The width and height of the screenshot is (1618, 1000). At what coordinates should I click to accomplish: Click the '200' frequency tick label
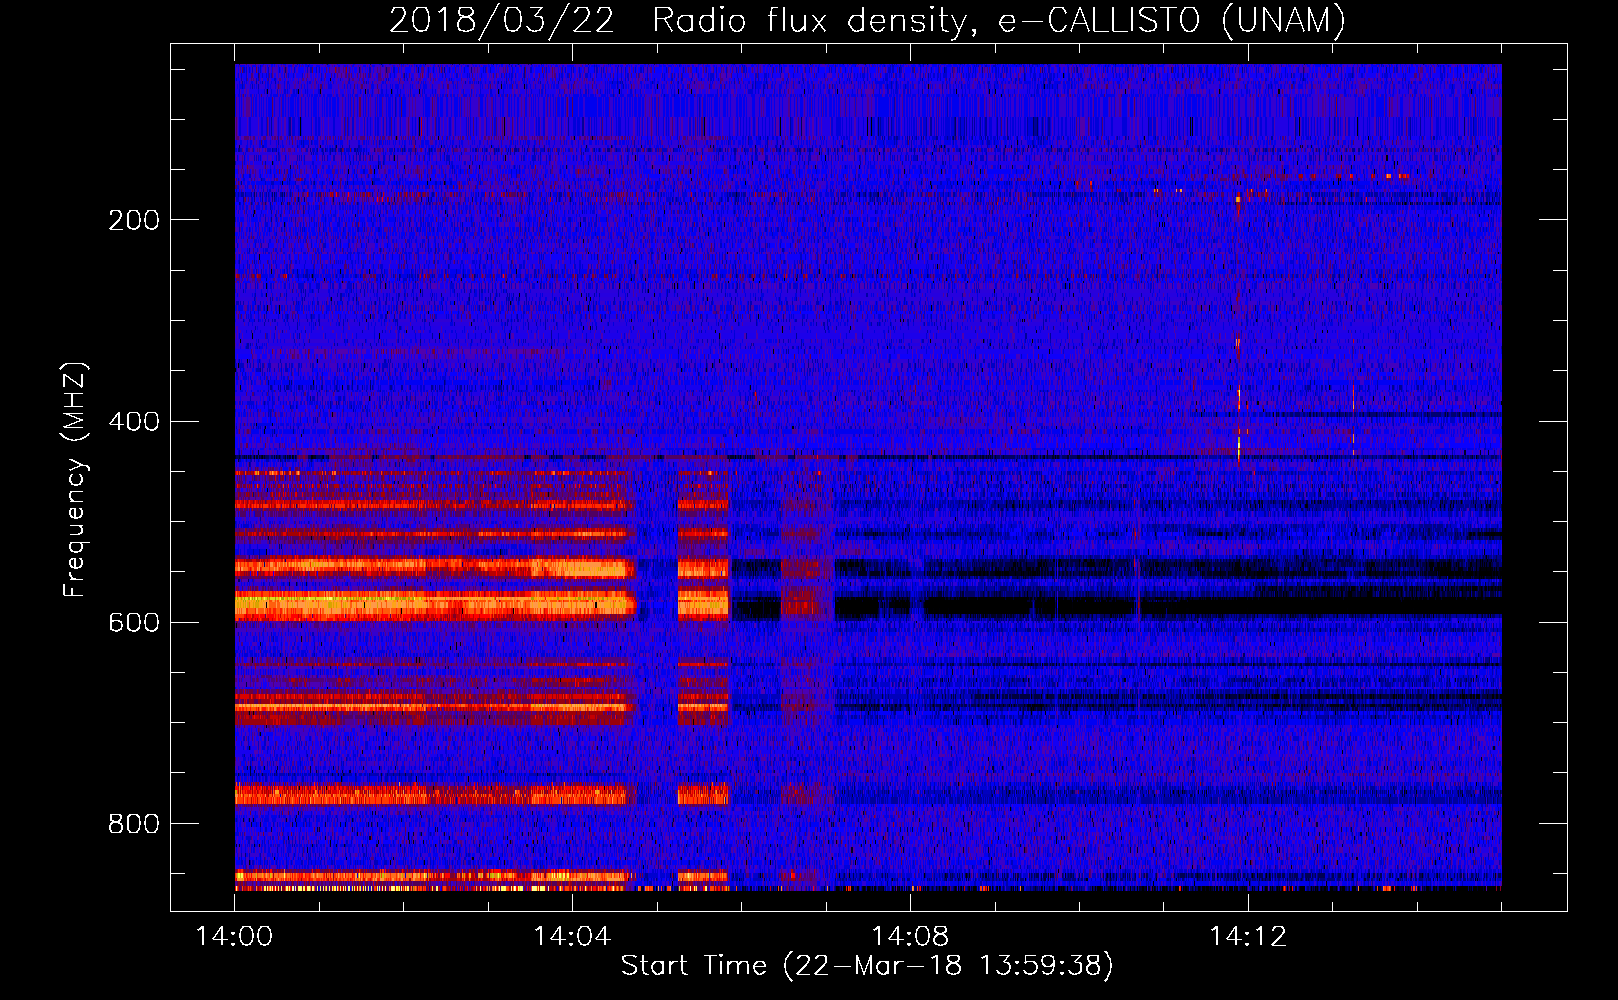coord(134,220)
